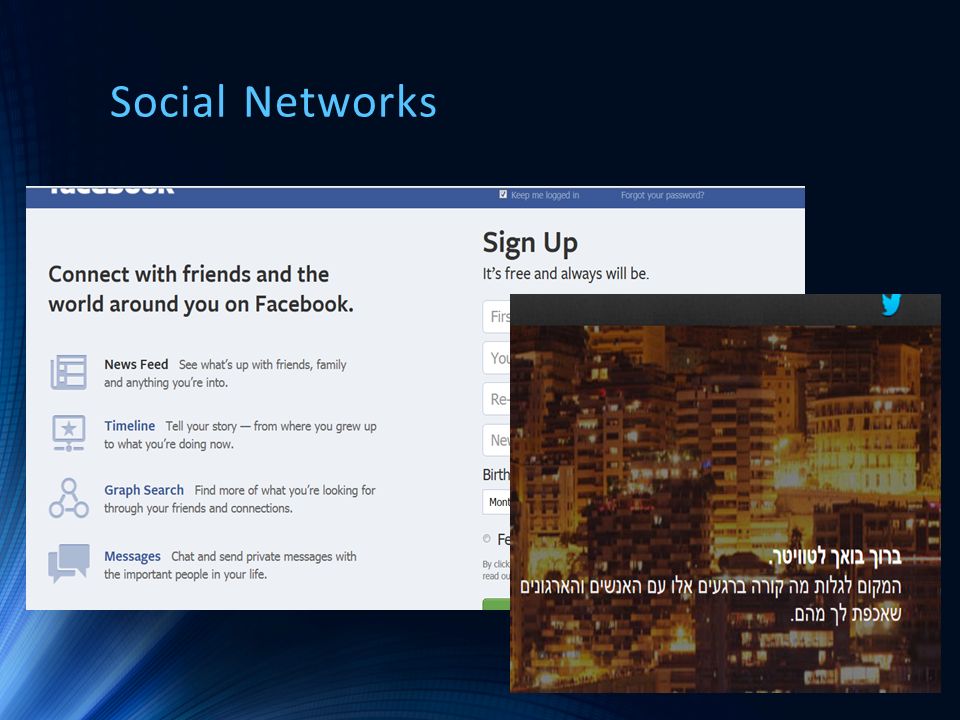Open the Timeline feature link
Viewport: 960px width, 720px height.
point(129,426)
